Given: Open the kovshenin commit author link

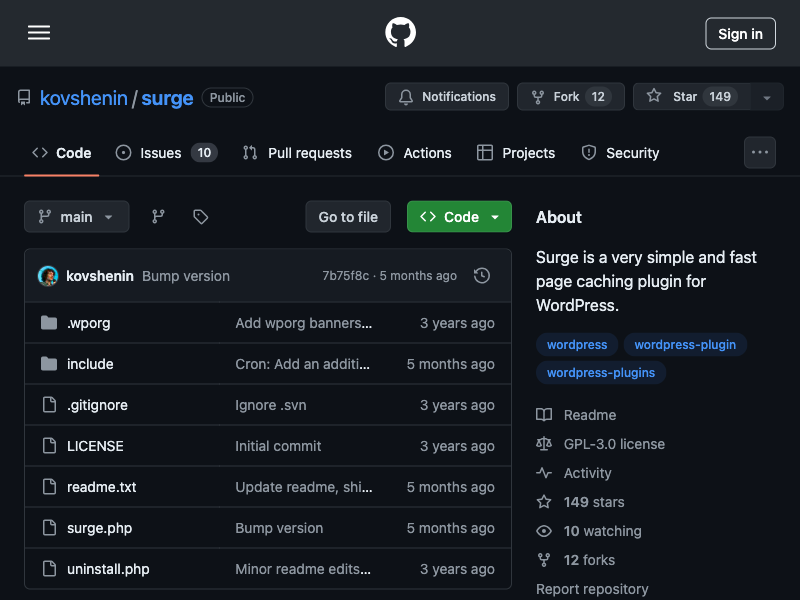Looking at the screenshot, I should click(x=100, y=276).
